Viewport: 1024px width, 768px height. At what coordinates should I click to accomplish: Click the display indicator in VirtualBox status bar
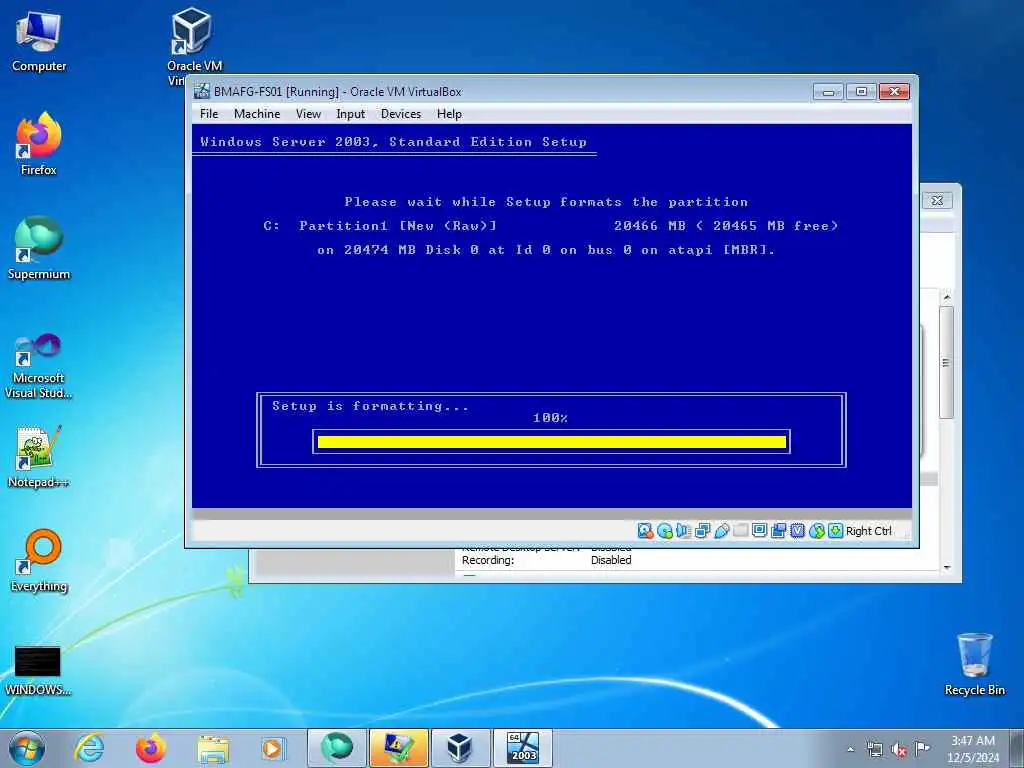759,530
